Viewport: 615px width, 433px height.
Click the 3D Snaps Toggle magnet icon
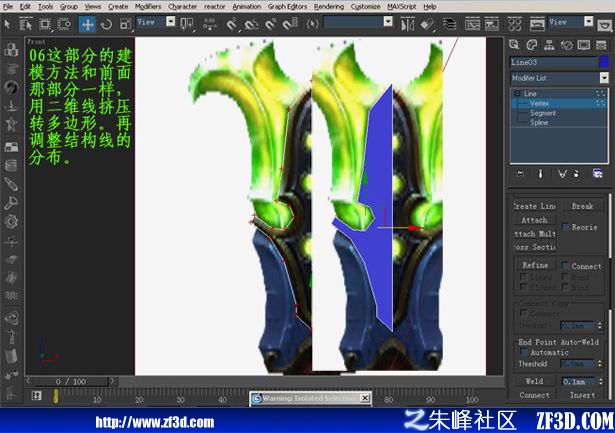(231, 24)
